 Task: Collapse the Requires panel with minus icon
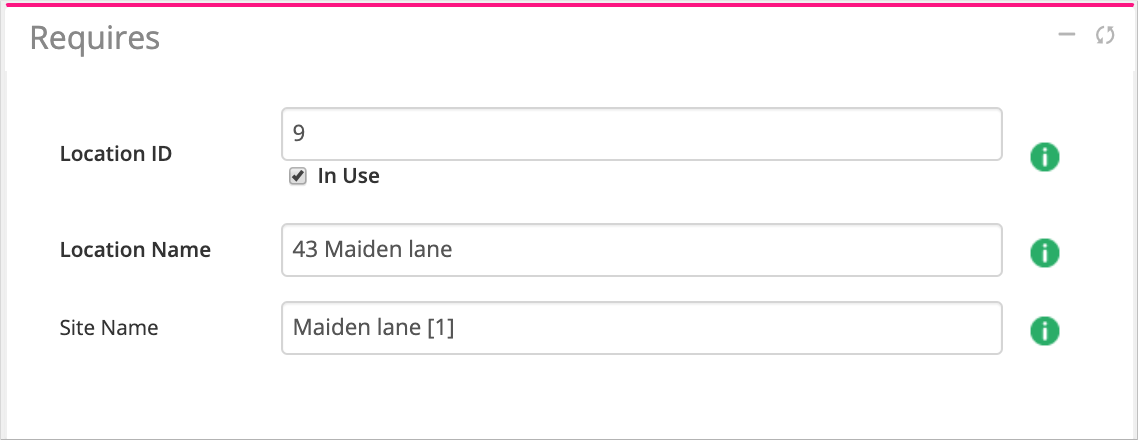pos(1067,35)
